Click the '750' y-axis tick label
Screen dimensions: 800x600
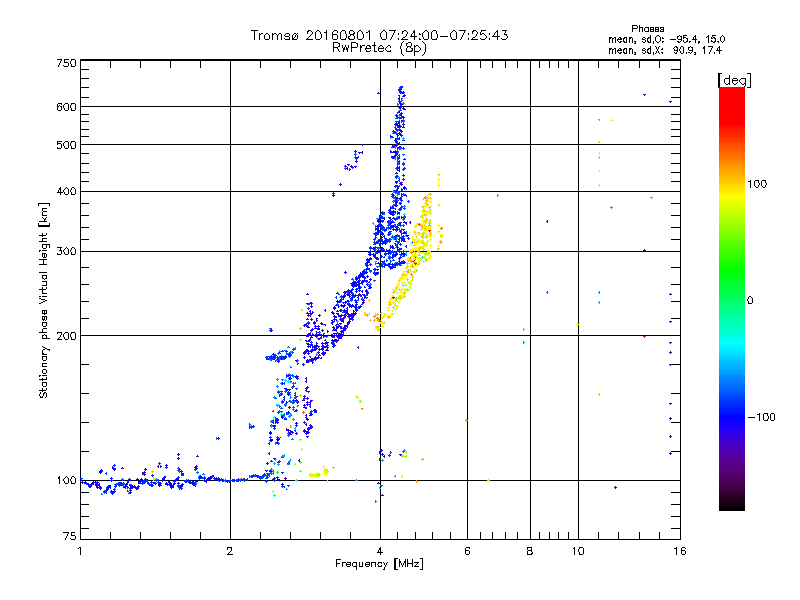[x=66, y=63]
